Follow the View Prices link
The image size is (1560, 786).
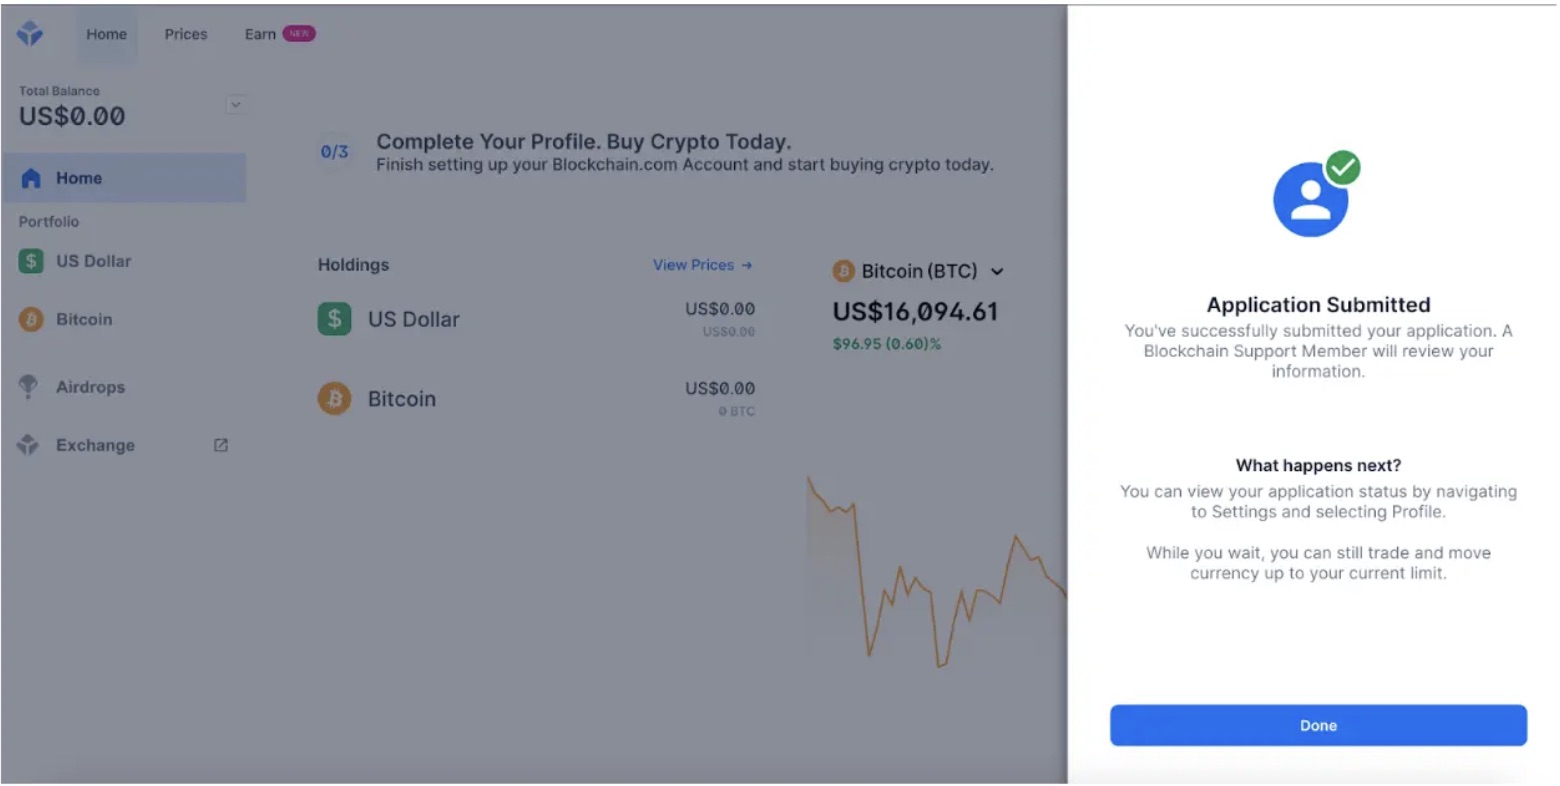702,265
